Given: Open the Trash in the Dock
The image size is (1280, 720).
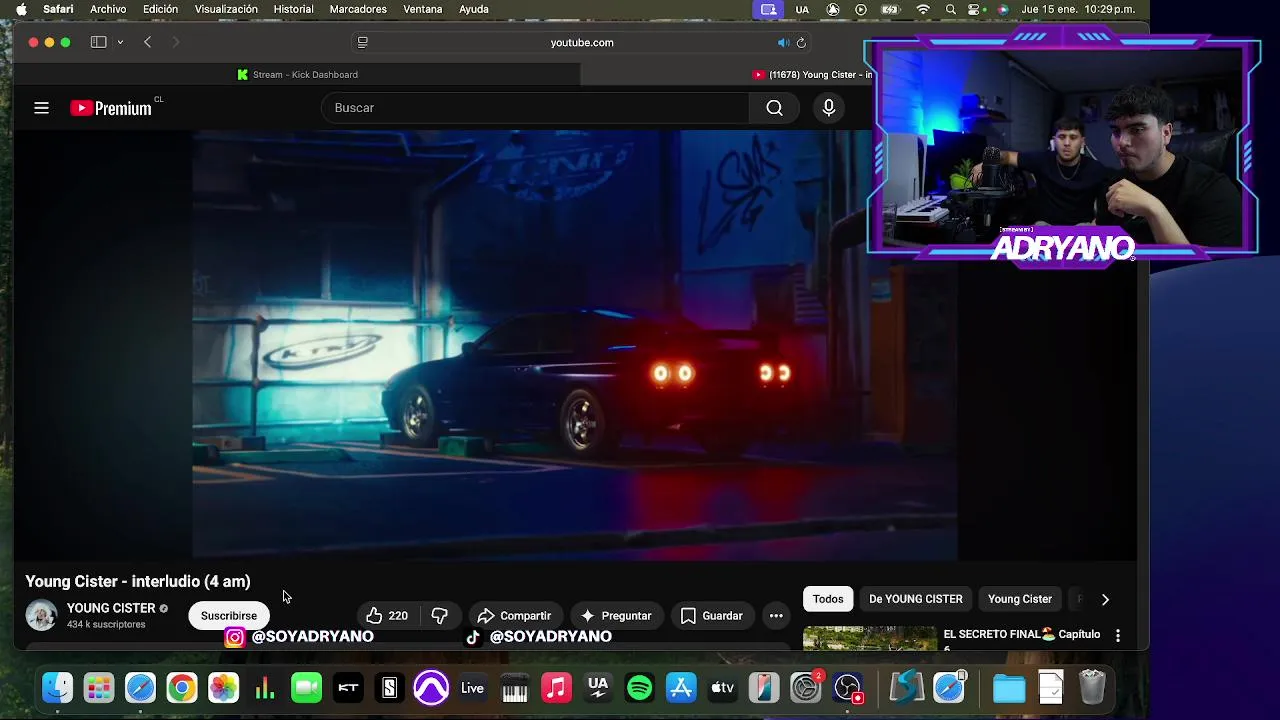Looking at the screenshot, I should click(1092, 688).
